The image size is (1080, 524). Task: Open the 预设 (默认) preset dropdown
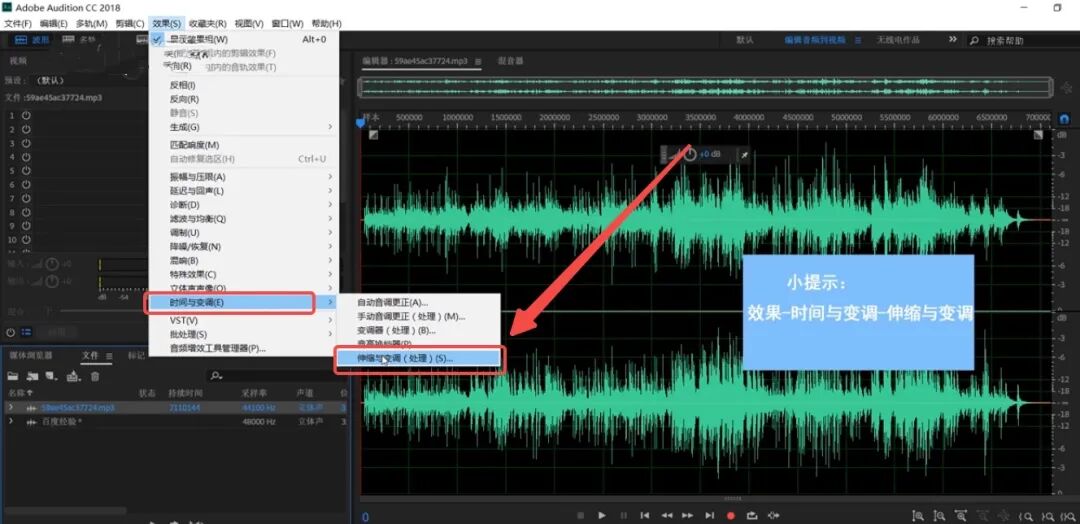click(90, 81)
